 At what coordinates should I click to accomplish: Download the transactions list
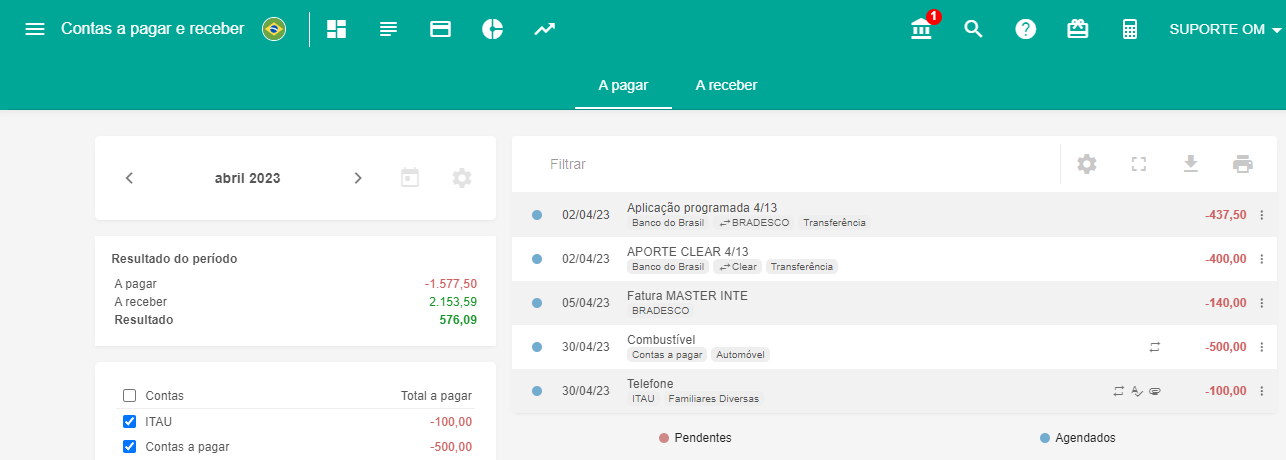[1190, 164]
